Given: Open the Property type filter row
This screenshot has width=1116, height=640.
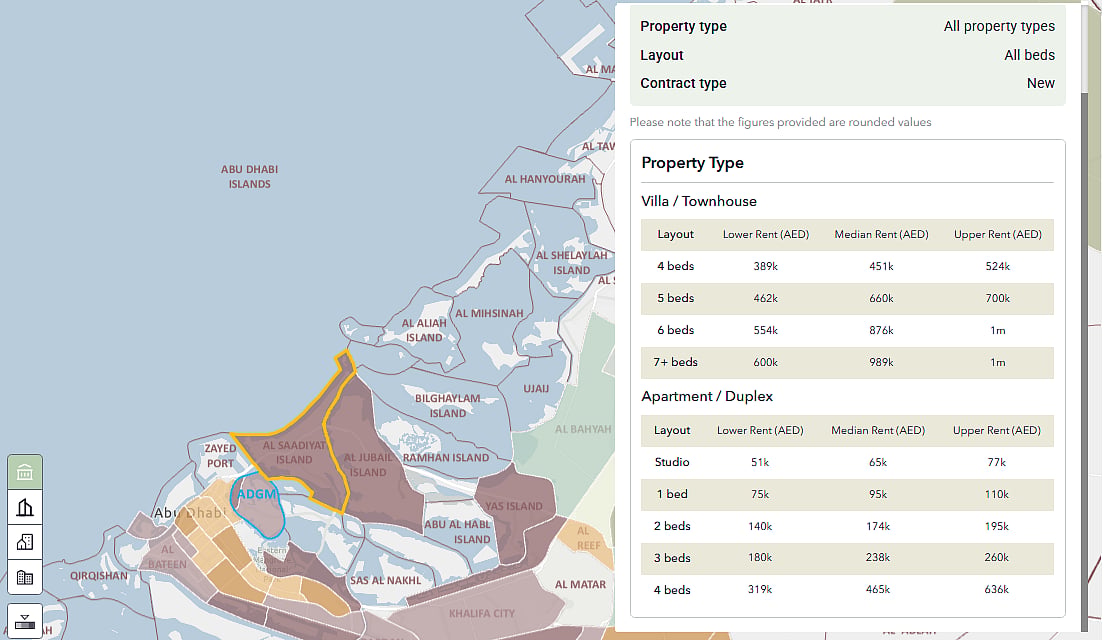Looking at the screenshot, I should click(847, 26).
